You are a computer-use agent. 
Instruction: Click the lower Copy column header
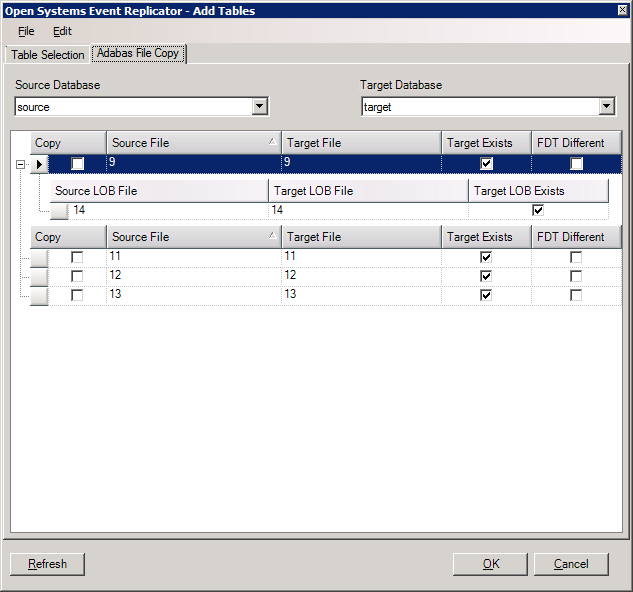pos(68,237)
